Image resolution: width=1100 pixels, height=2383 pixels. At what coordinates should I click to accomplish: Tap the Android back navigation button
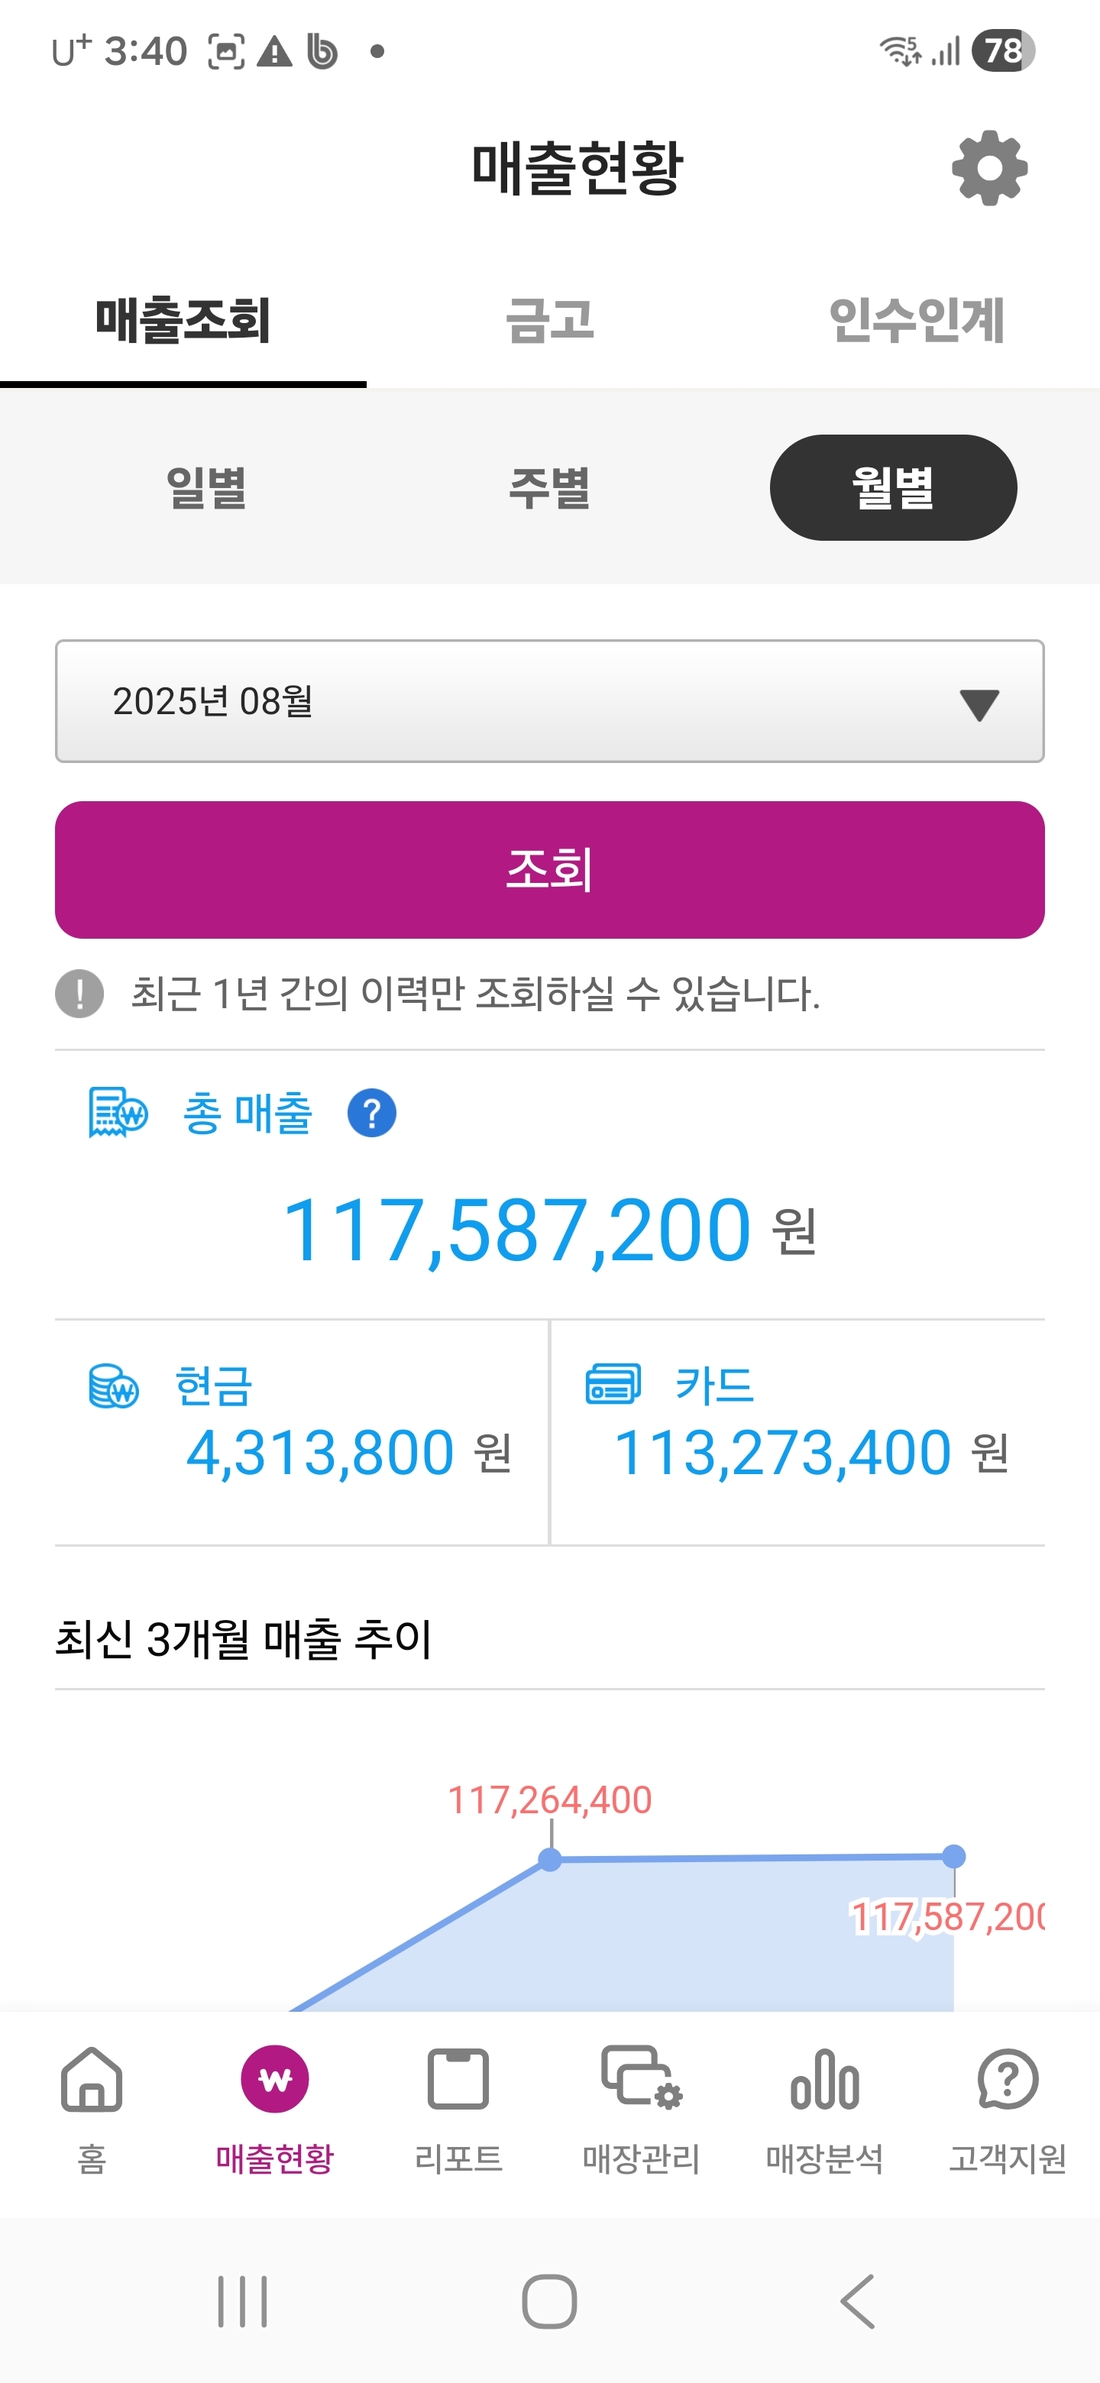coord(857,2301)
